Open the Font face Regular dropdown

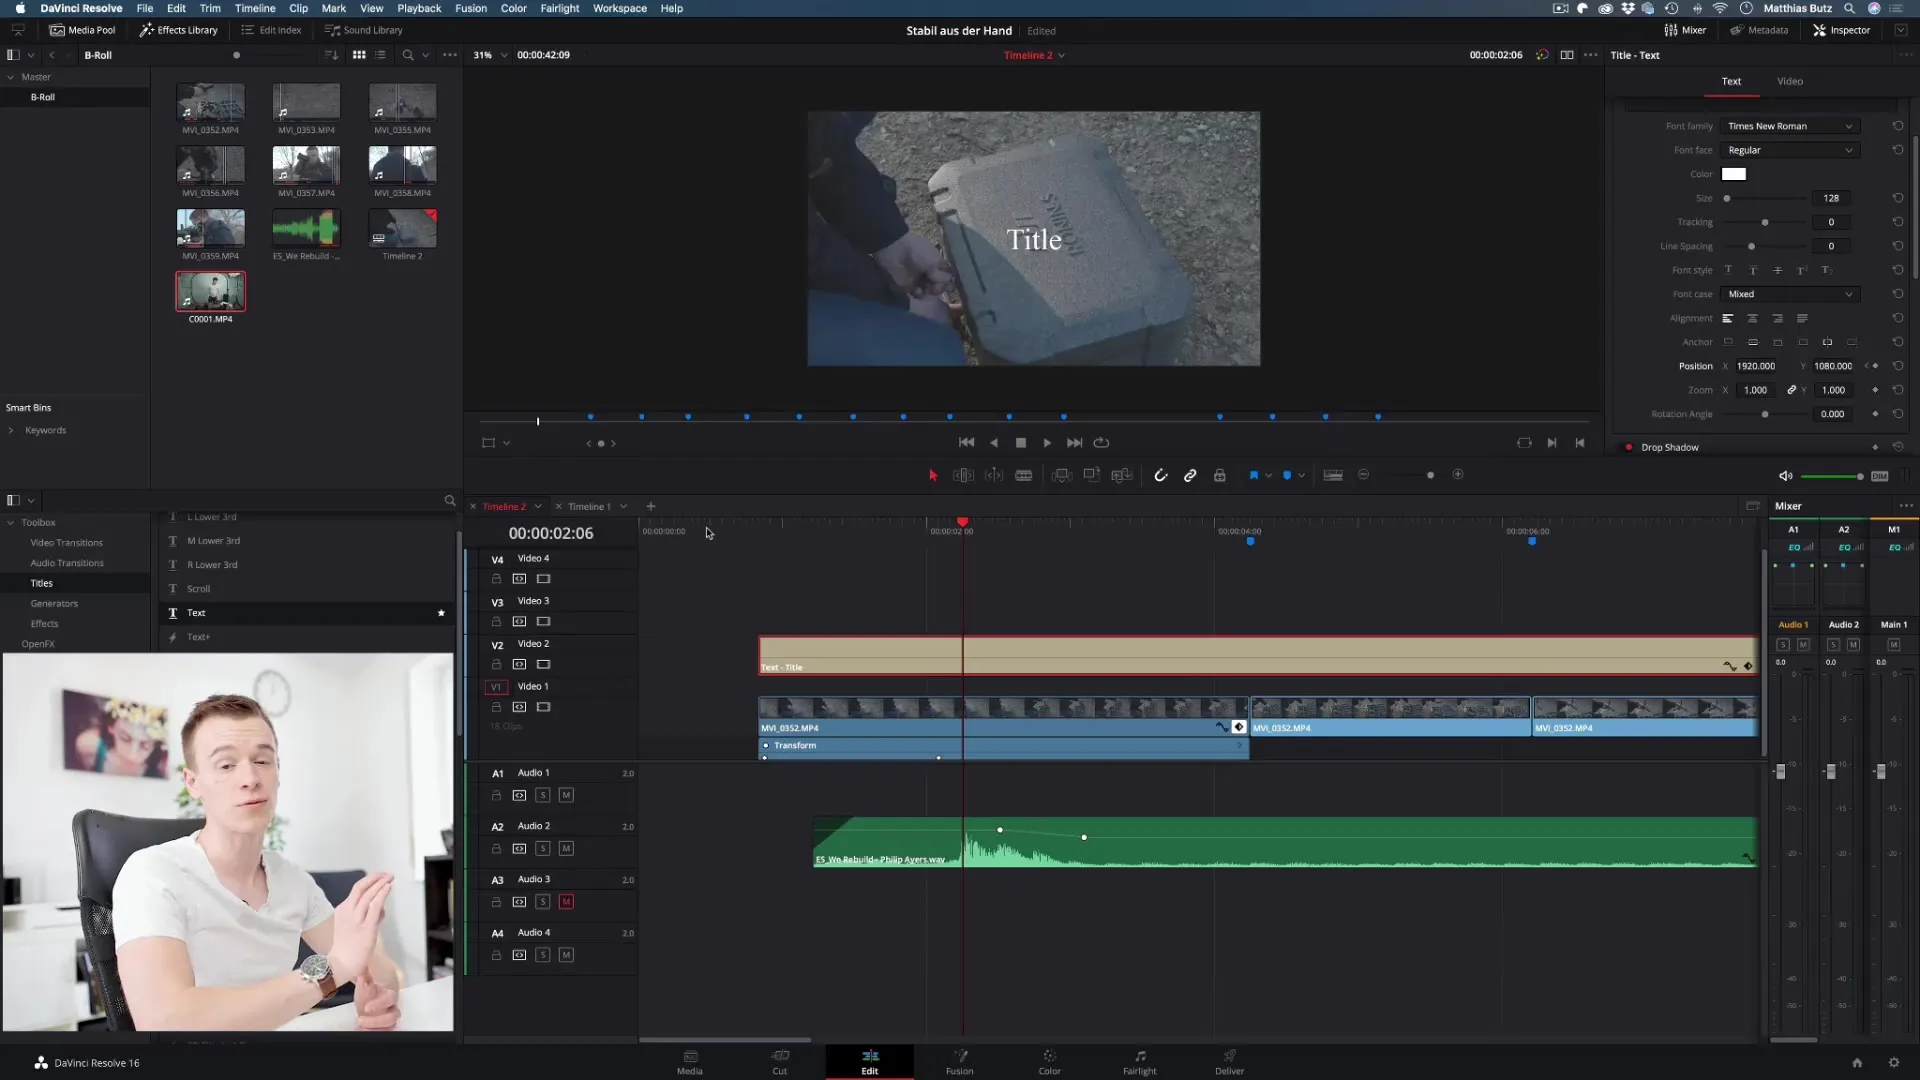1789,150
